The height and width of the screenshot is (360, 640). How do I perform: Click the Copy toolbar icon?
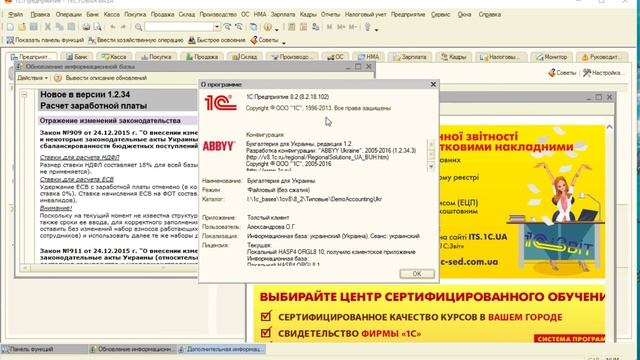pos(60,27)
